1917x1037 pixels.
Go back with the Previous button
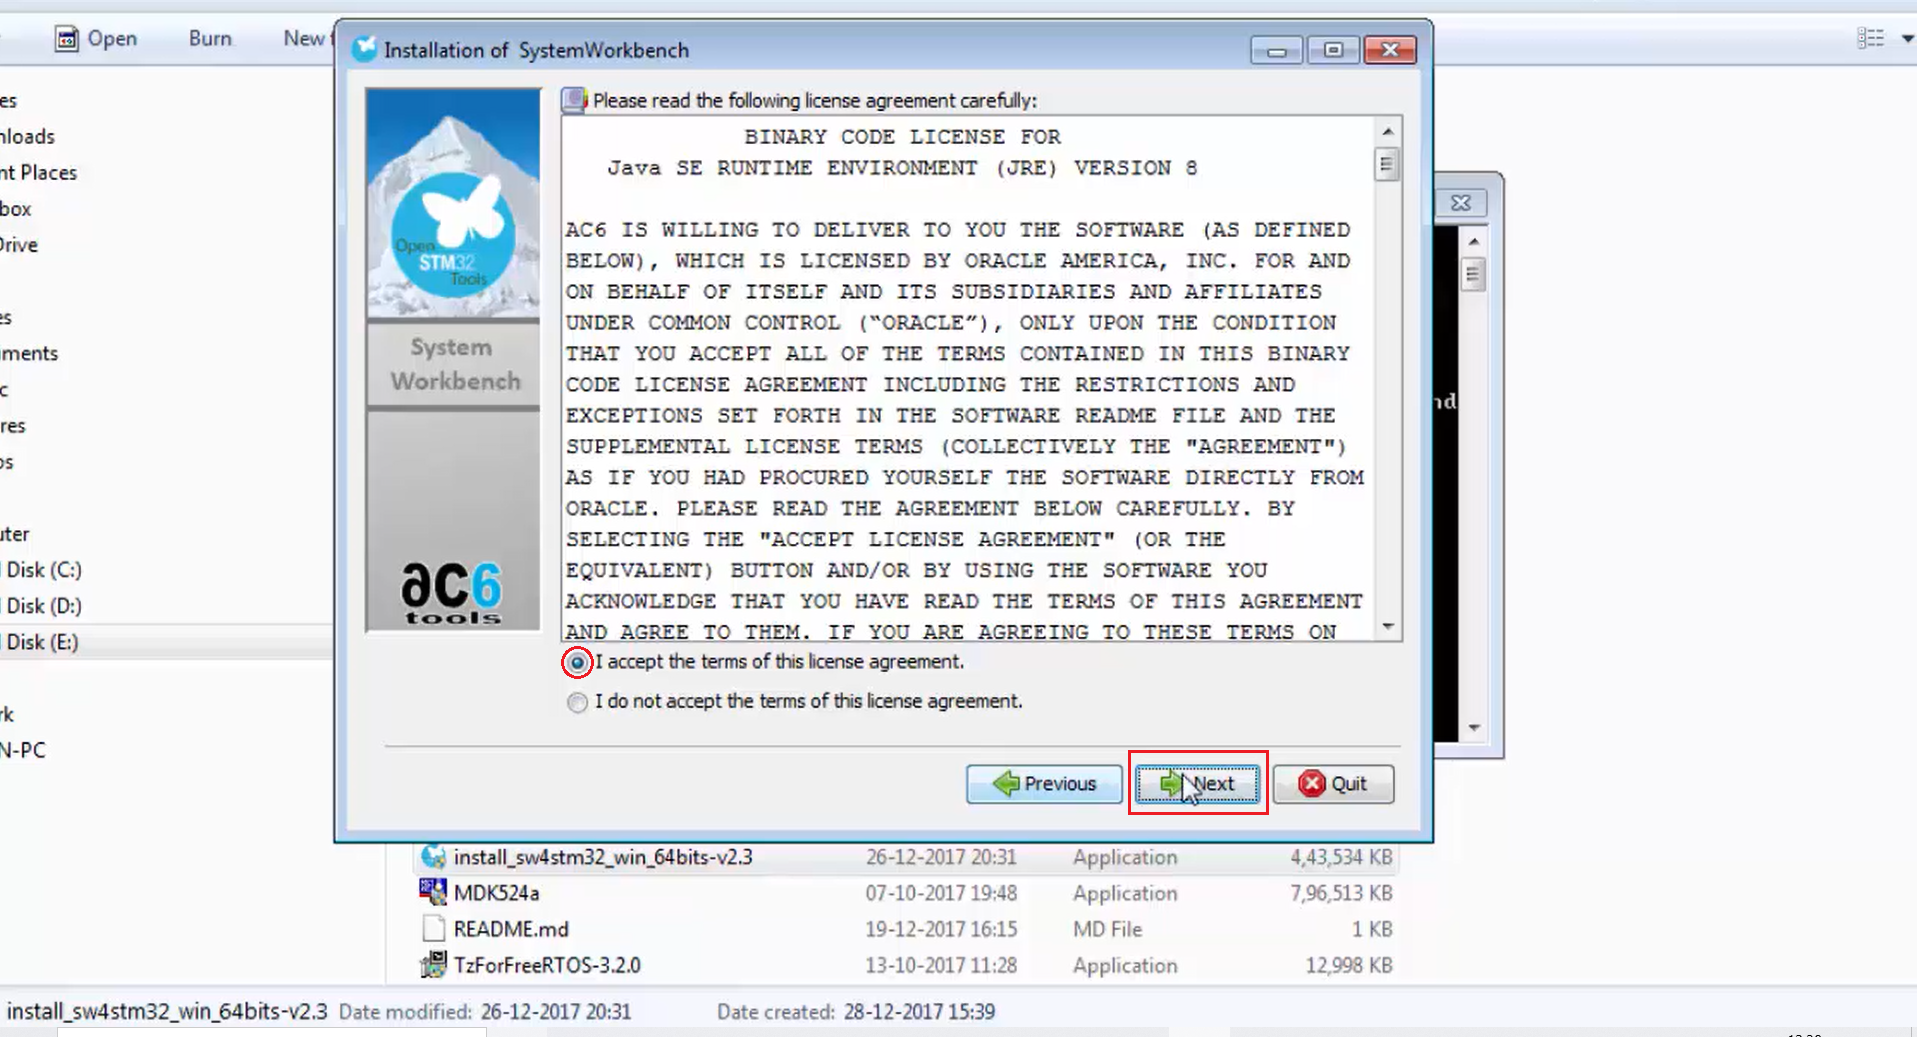coord(1044,783)
